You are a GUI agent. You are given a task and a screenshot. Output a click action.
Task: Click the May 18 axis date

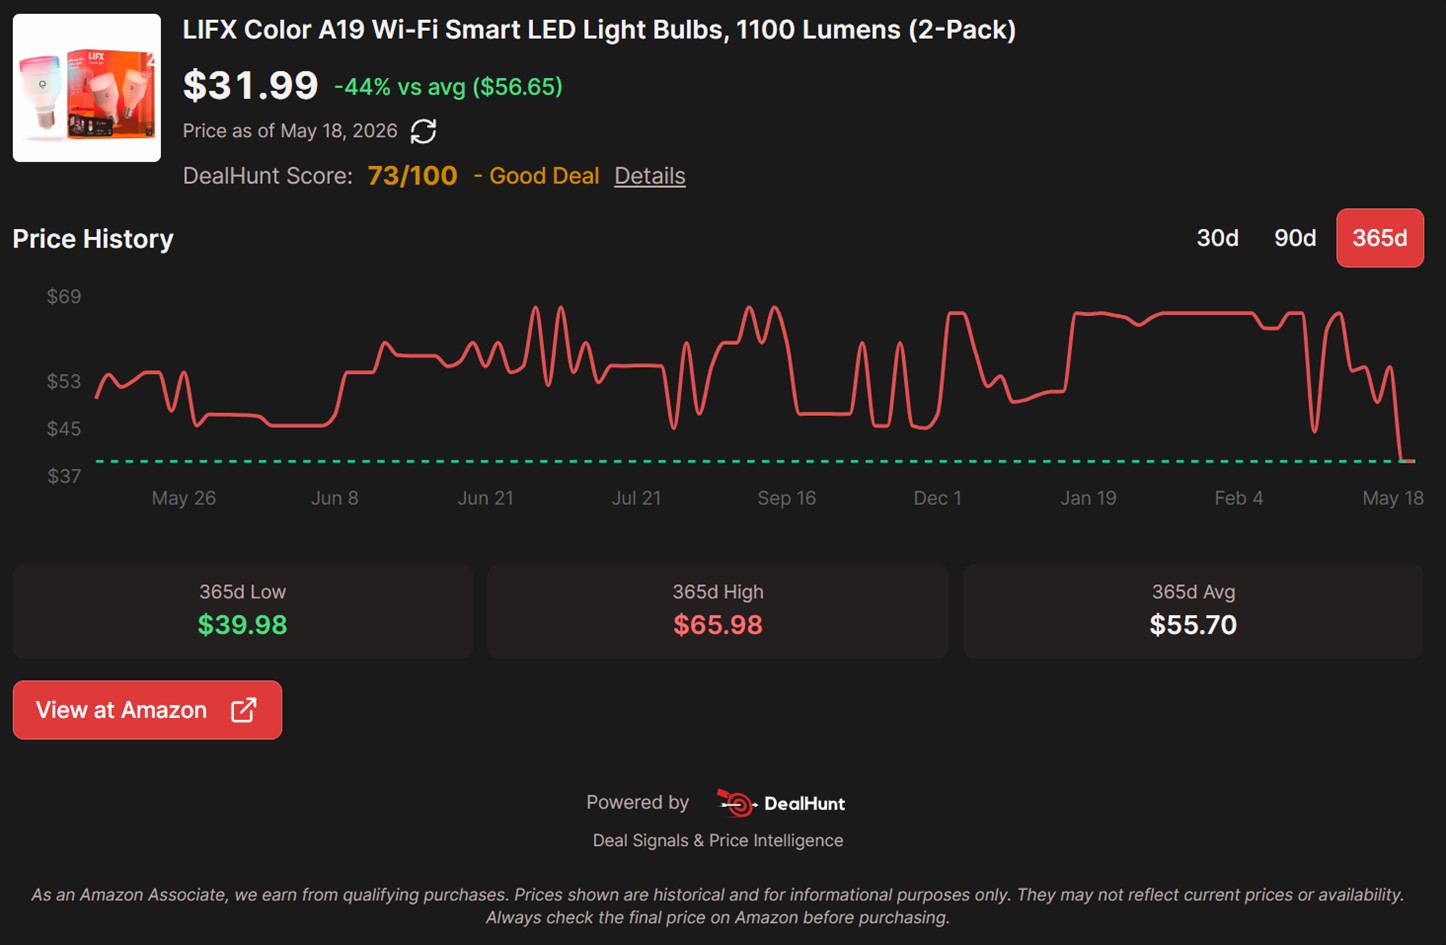(x=1393, y=498)
